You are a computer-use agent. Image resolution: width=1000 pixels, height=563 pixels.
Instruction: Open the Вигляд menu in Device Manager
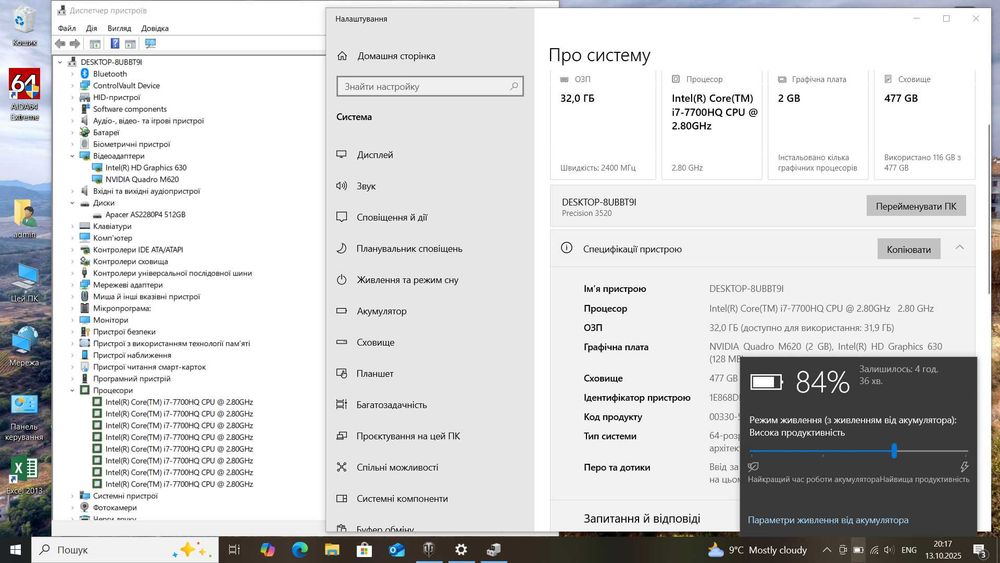(x=119, y=28)
